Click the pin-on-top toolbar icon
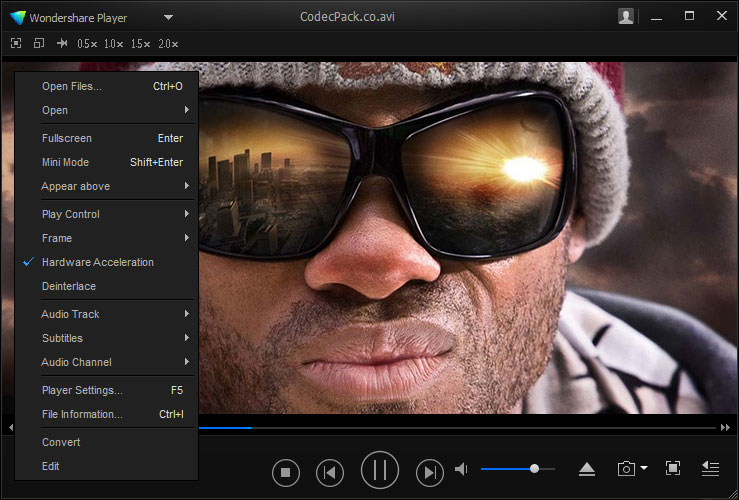Viewport: 739px width, 500px height. (62, 43)
